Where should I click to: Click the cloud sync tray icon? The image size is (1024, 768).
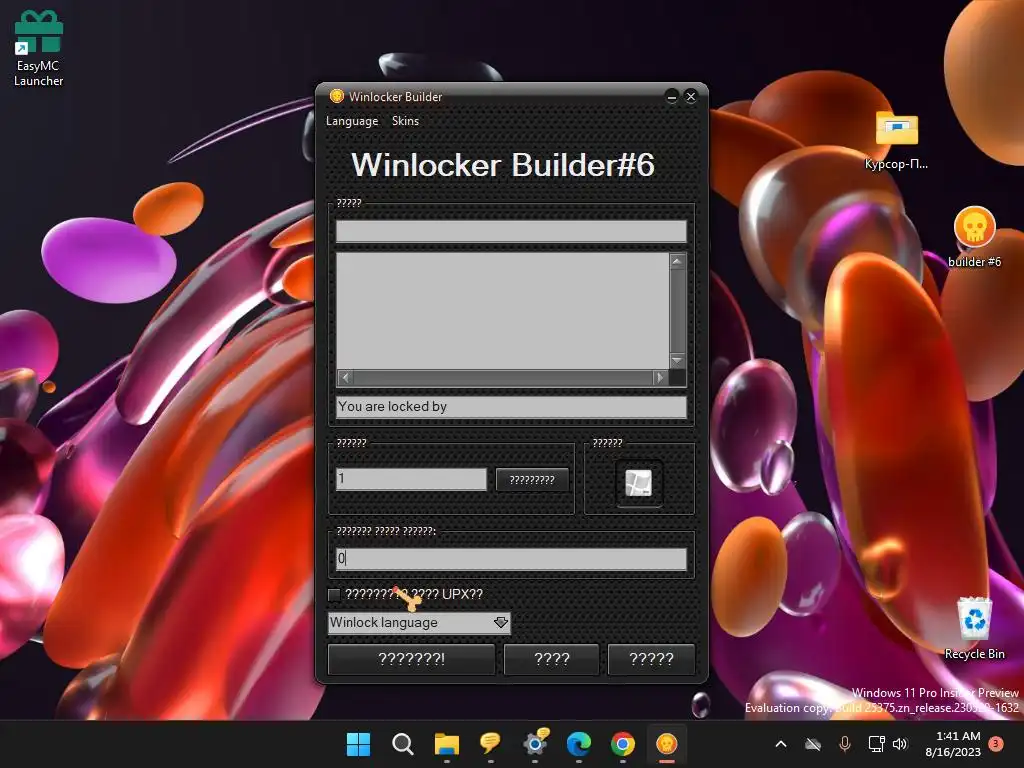(x=812, y=744)
